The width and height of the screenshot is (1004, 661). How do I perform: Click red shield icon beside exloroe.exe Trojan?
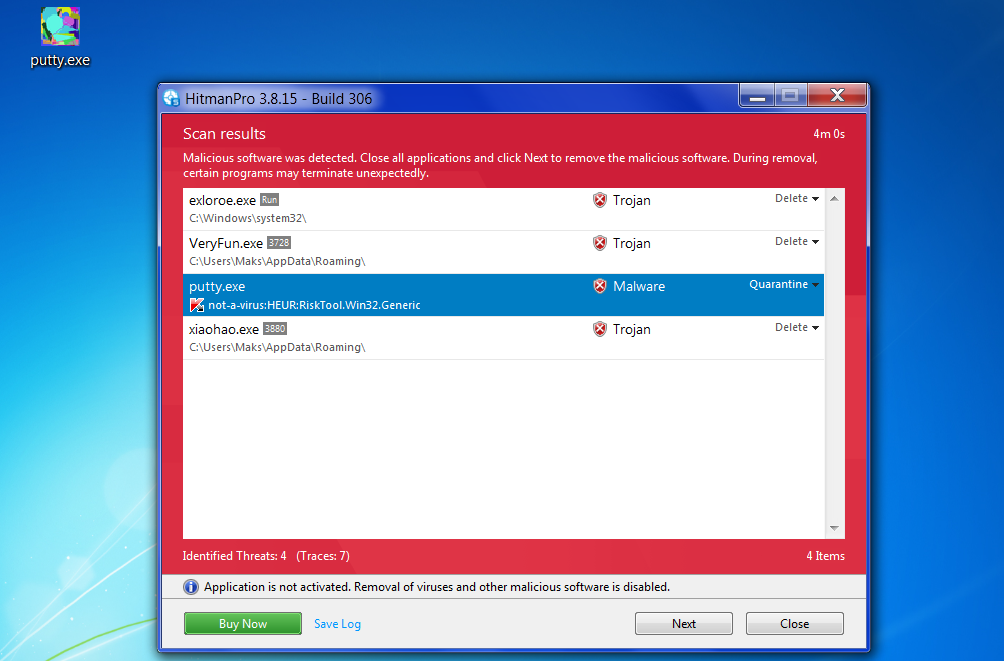[600, 200]
